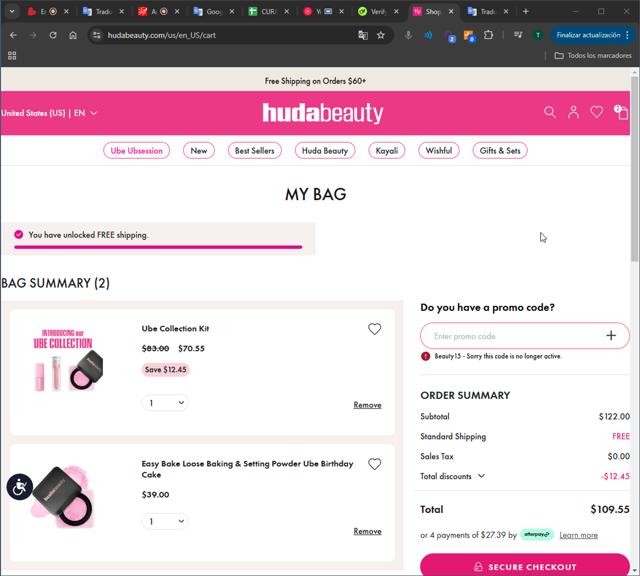Click Free Shipping on Orders $60+ banner
640x576 pixels.
(x=315, y=81)
